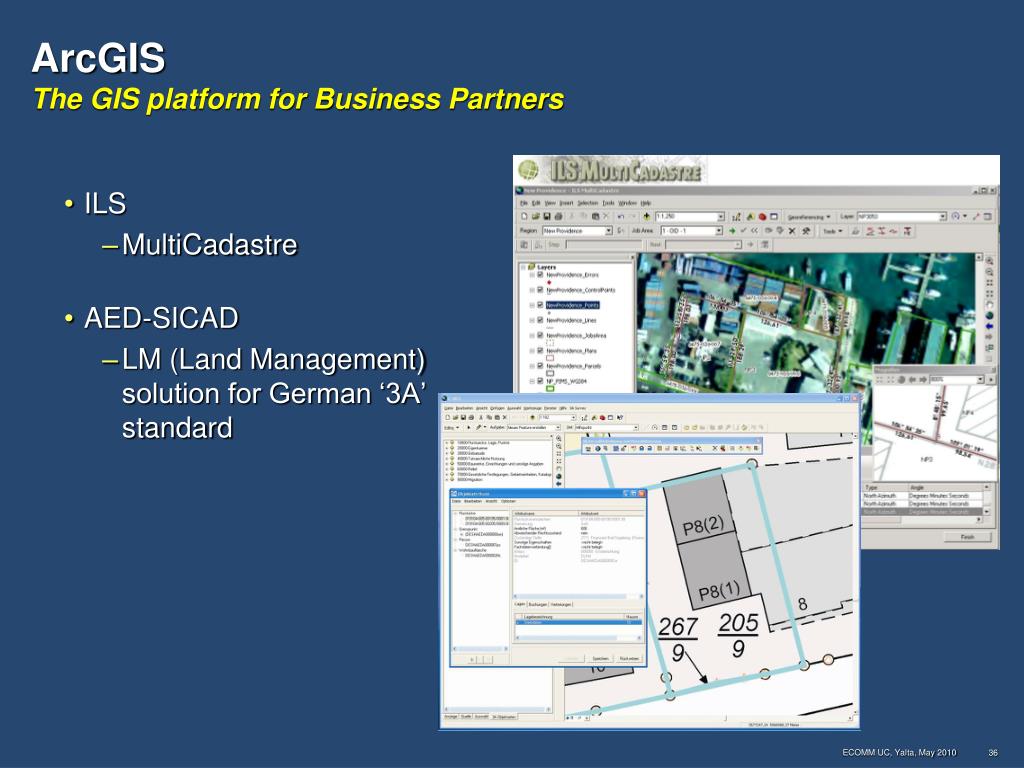
Task: Expand the 20000 Eigentümer tree node
Action: tap(446, 448)
